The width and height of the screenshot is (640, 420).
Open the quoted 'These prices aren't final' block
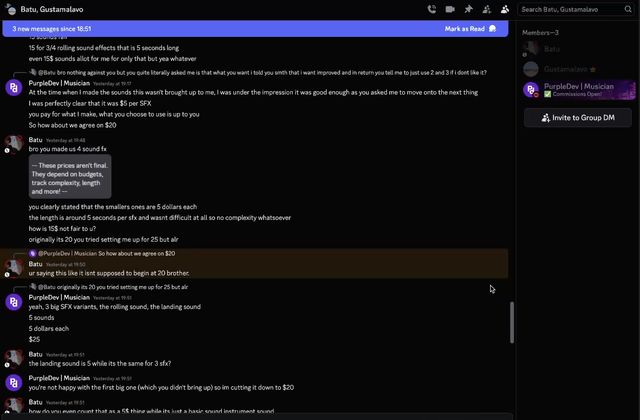tap(70, 176)
